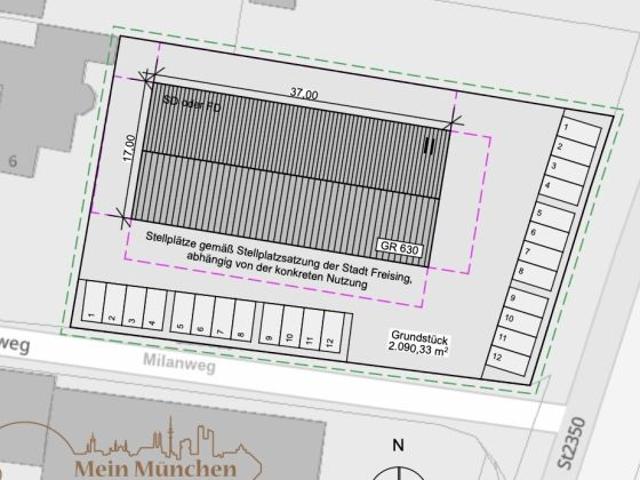Screen dimensions: 640x480
Task: Click the "II" storey marker on the building
Action: click(429, 146)
